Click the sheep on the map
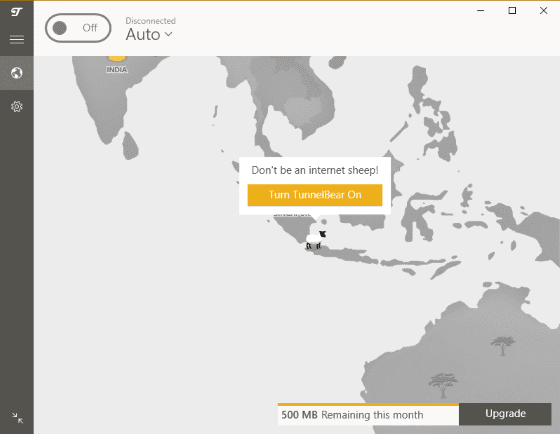Viewport: 560px width, 434px height. (x=315, y=240)
